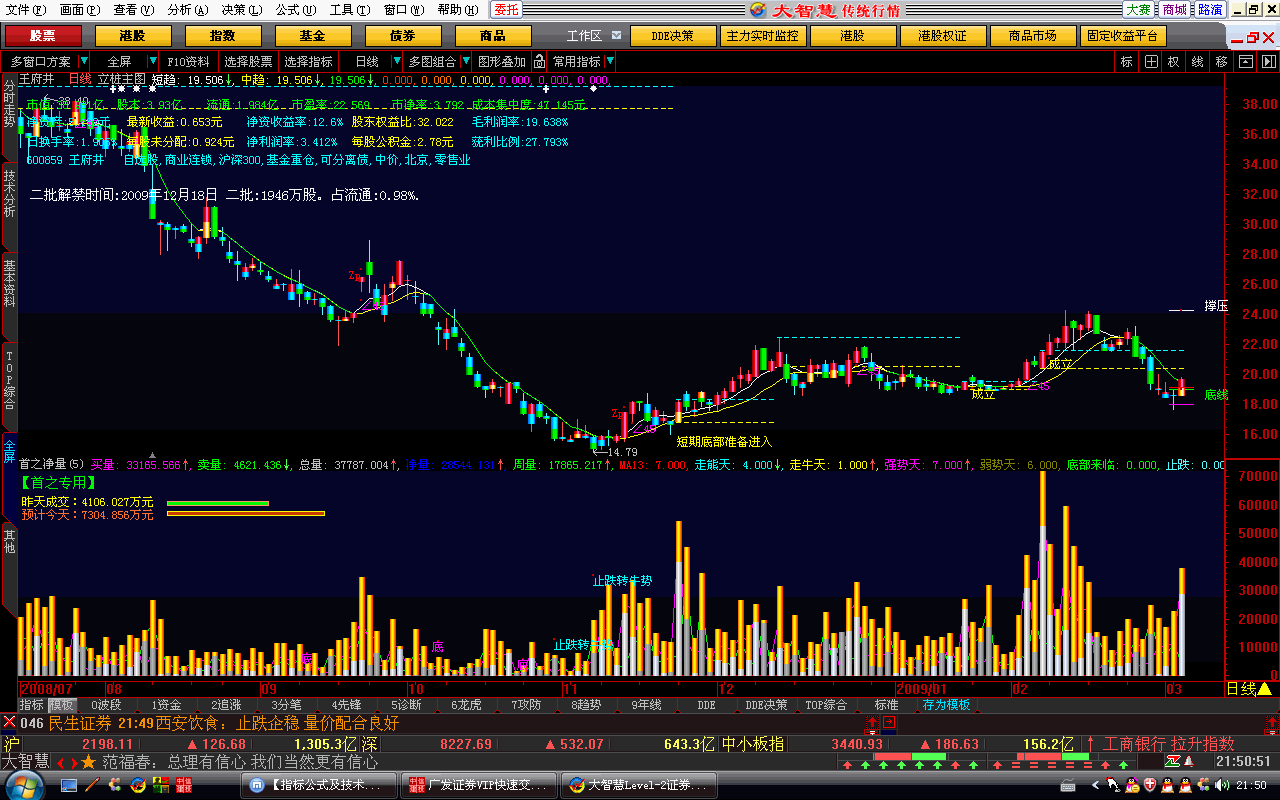Open the 工具 menu
Viewport: 1280px width, 800px height.
click(349, 9)
